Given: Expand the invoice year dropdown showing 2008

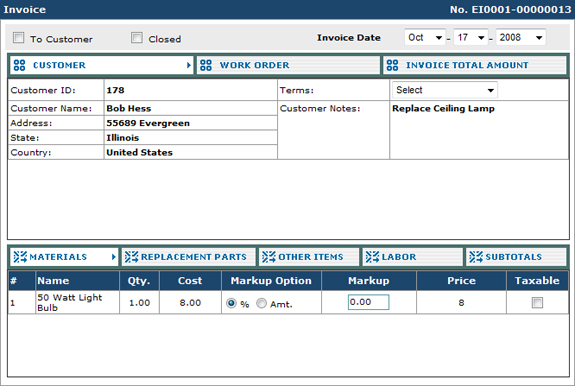Looking at the screenshot, I should click(521, 37).
